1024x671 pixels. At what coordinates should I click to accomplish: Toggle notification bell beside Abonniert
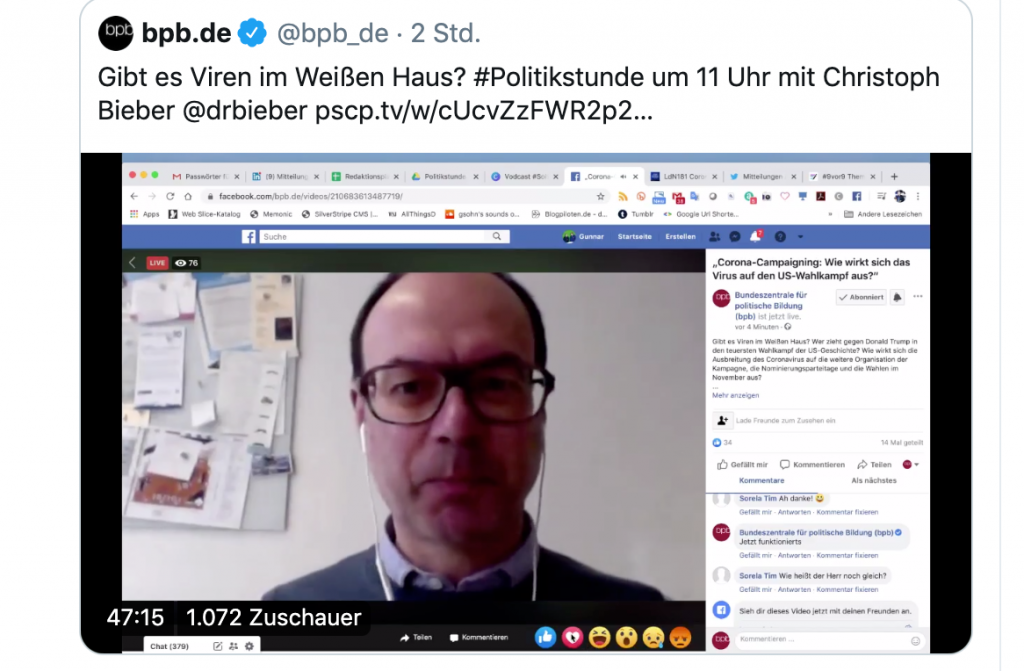pos(897,297)
